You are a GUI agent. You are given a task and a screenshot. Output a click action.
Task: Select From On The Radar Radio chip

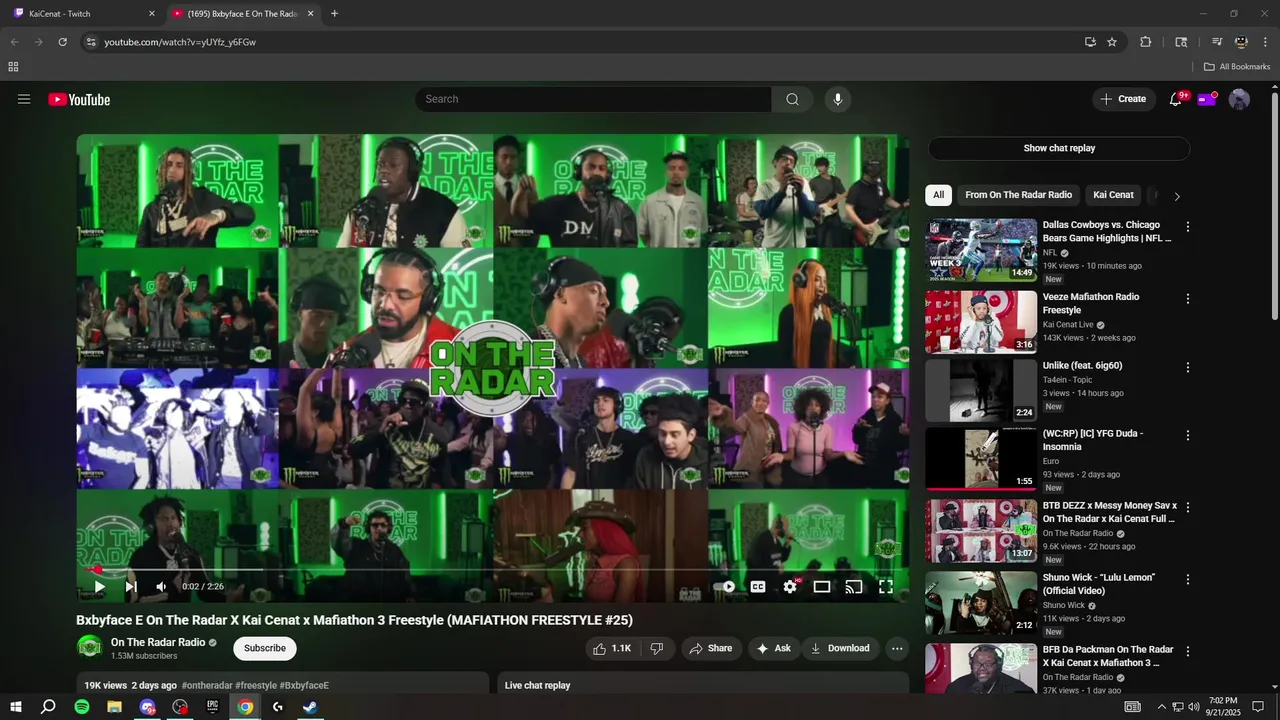(1018, 195)
